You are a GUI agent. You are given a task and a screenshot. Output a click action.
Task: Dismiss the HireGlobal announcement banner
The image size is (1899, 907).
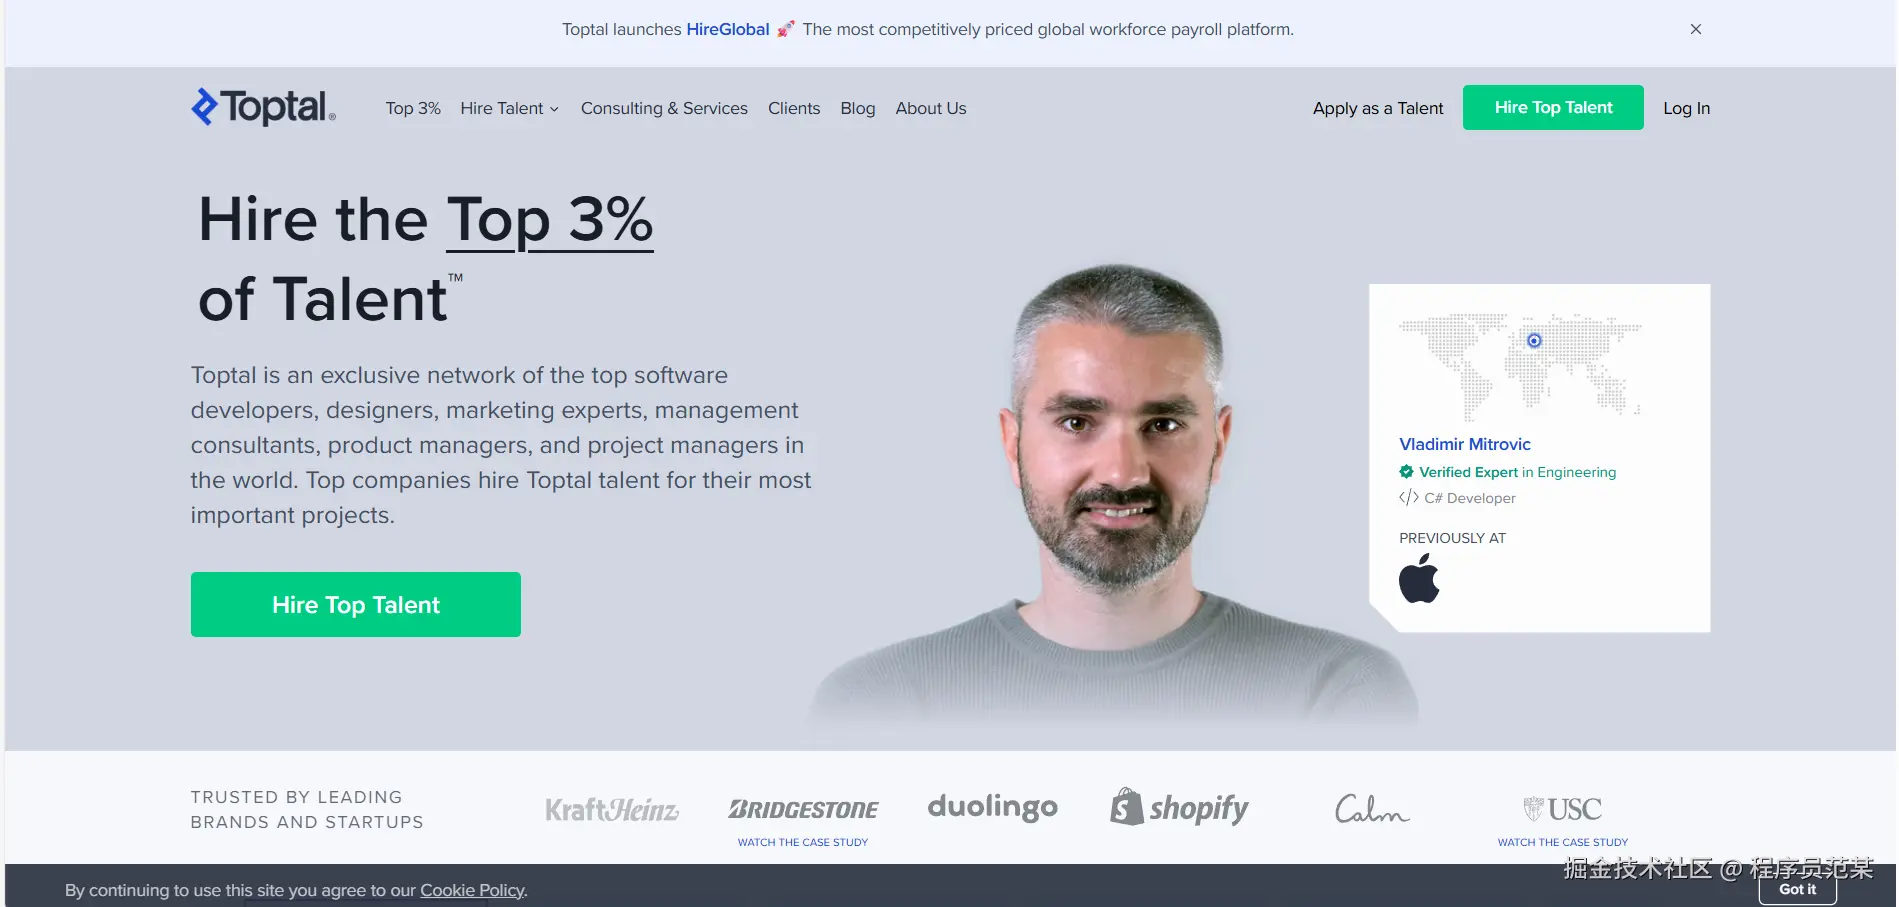pyautogui.click(x=1695, y=29)
